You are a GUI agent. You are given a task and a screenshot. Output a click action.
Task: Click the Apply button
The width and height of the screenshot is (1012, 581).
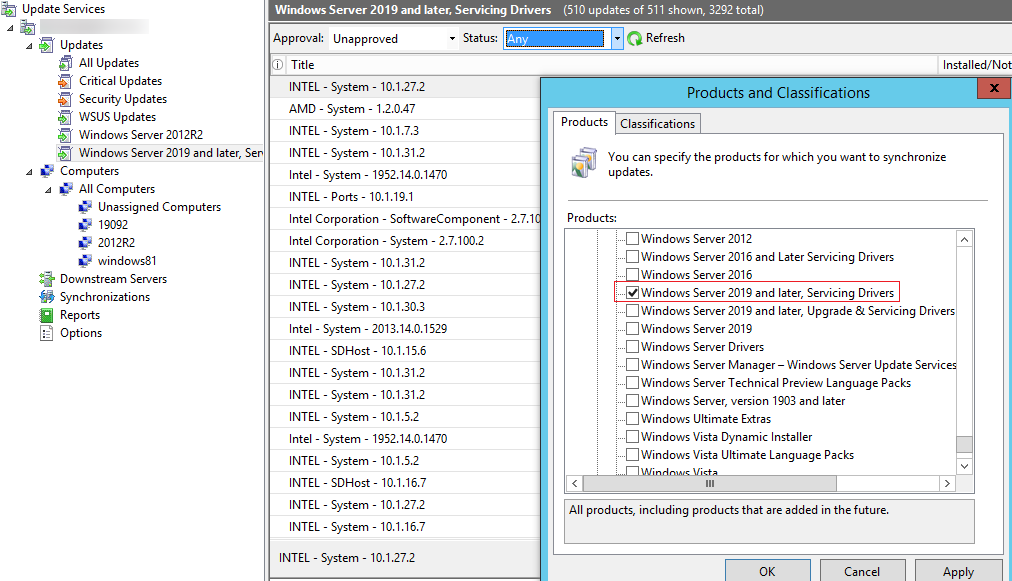[958, 571]
